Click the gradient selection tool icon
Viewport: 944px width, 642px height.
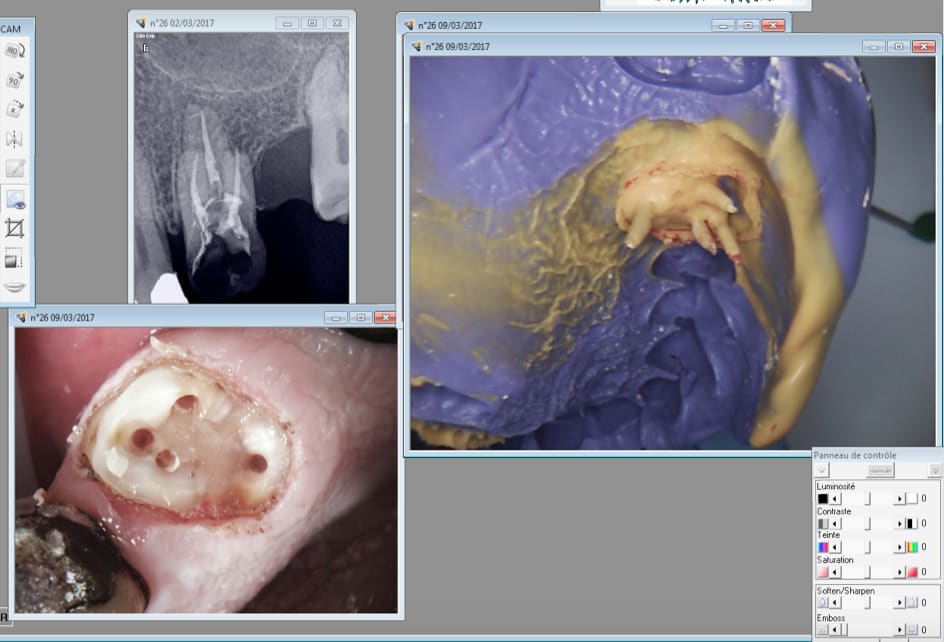point(15,258)
